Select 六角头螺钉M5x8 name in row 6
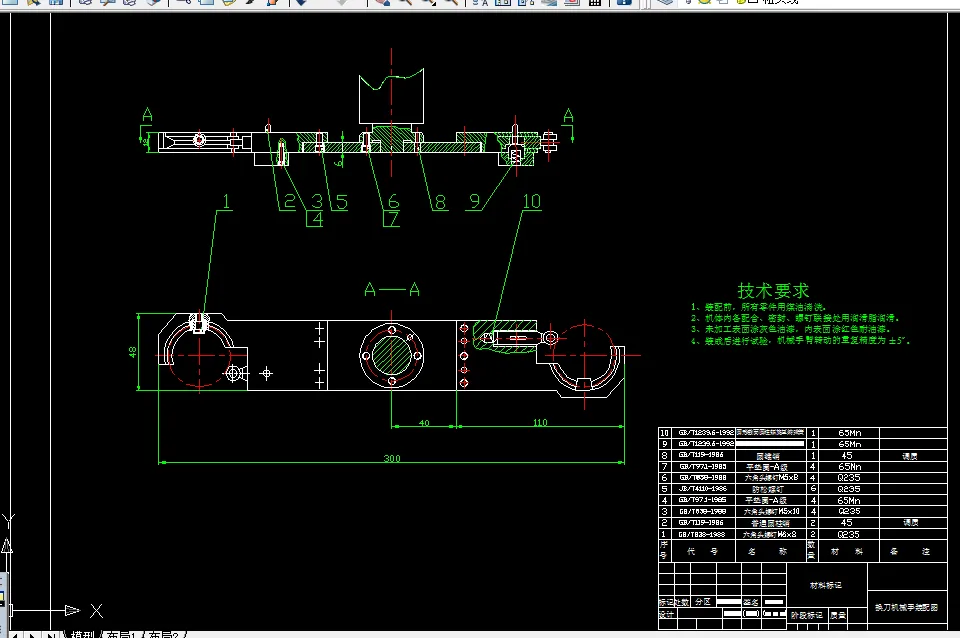 tap(771, 478)
